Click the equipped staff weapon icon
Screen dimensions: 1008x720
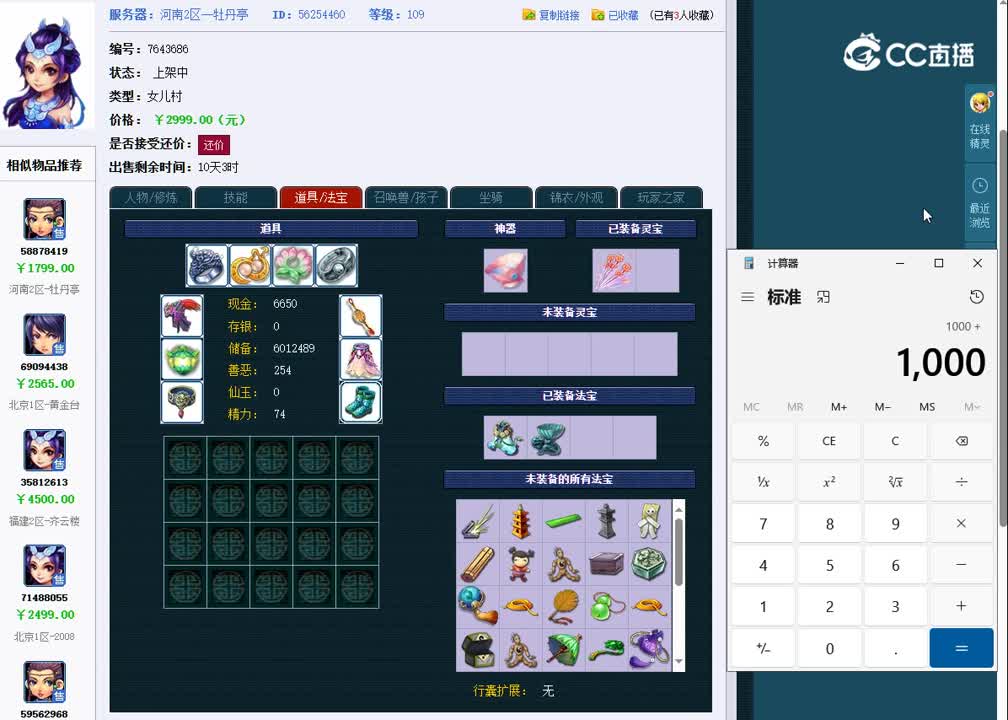click(361, 316)
